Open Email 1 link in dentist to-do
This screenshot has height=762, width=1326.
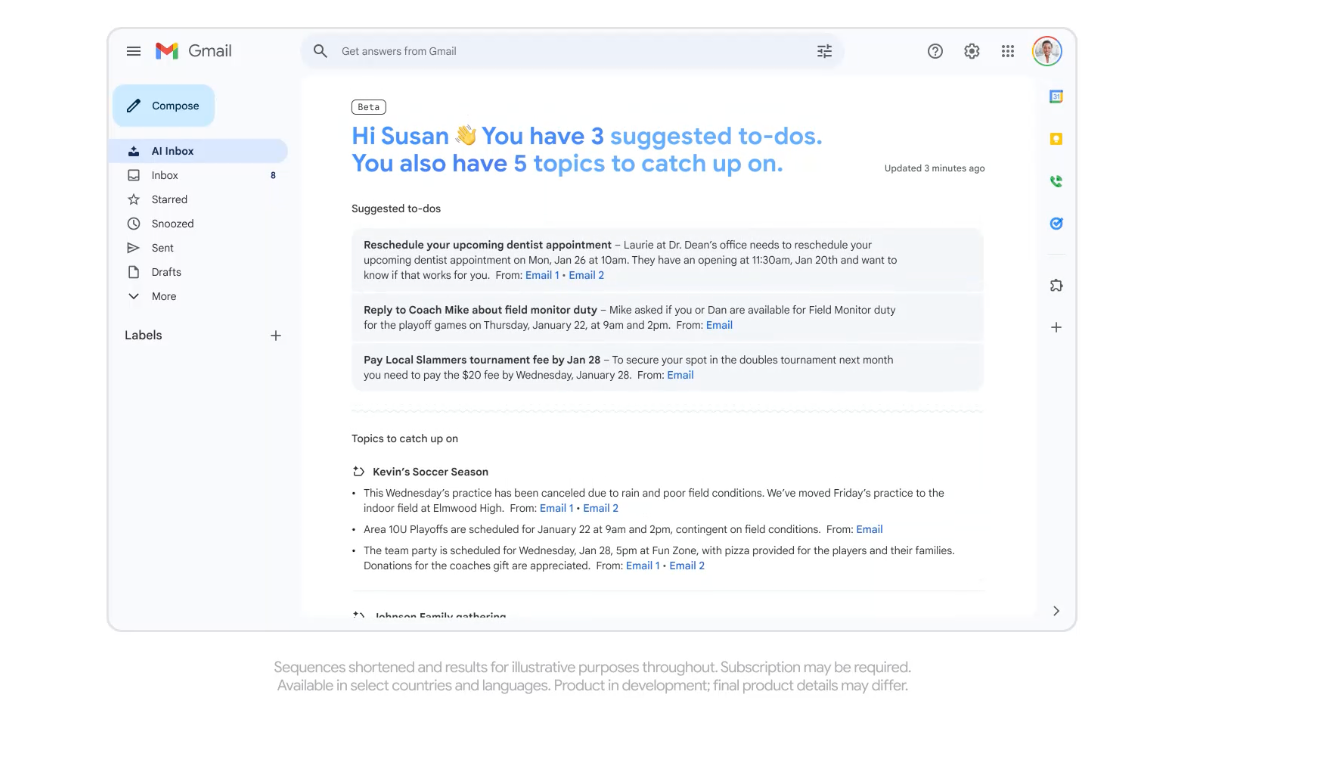click(542, 275)
